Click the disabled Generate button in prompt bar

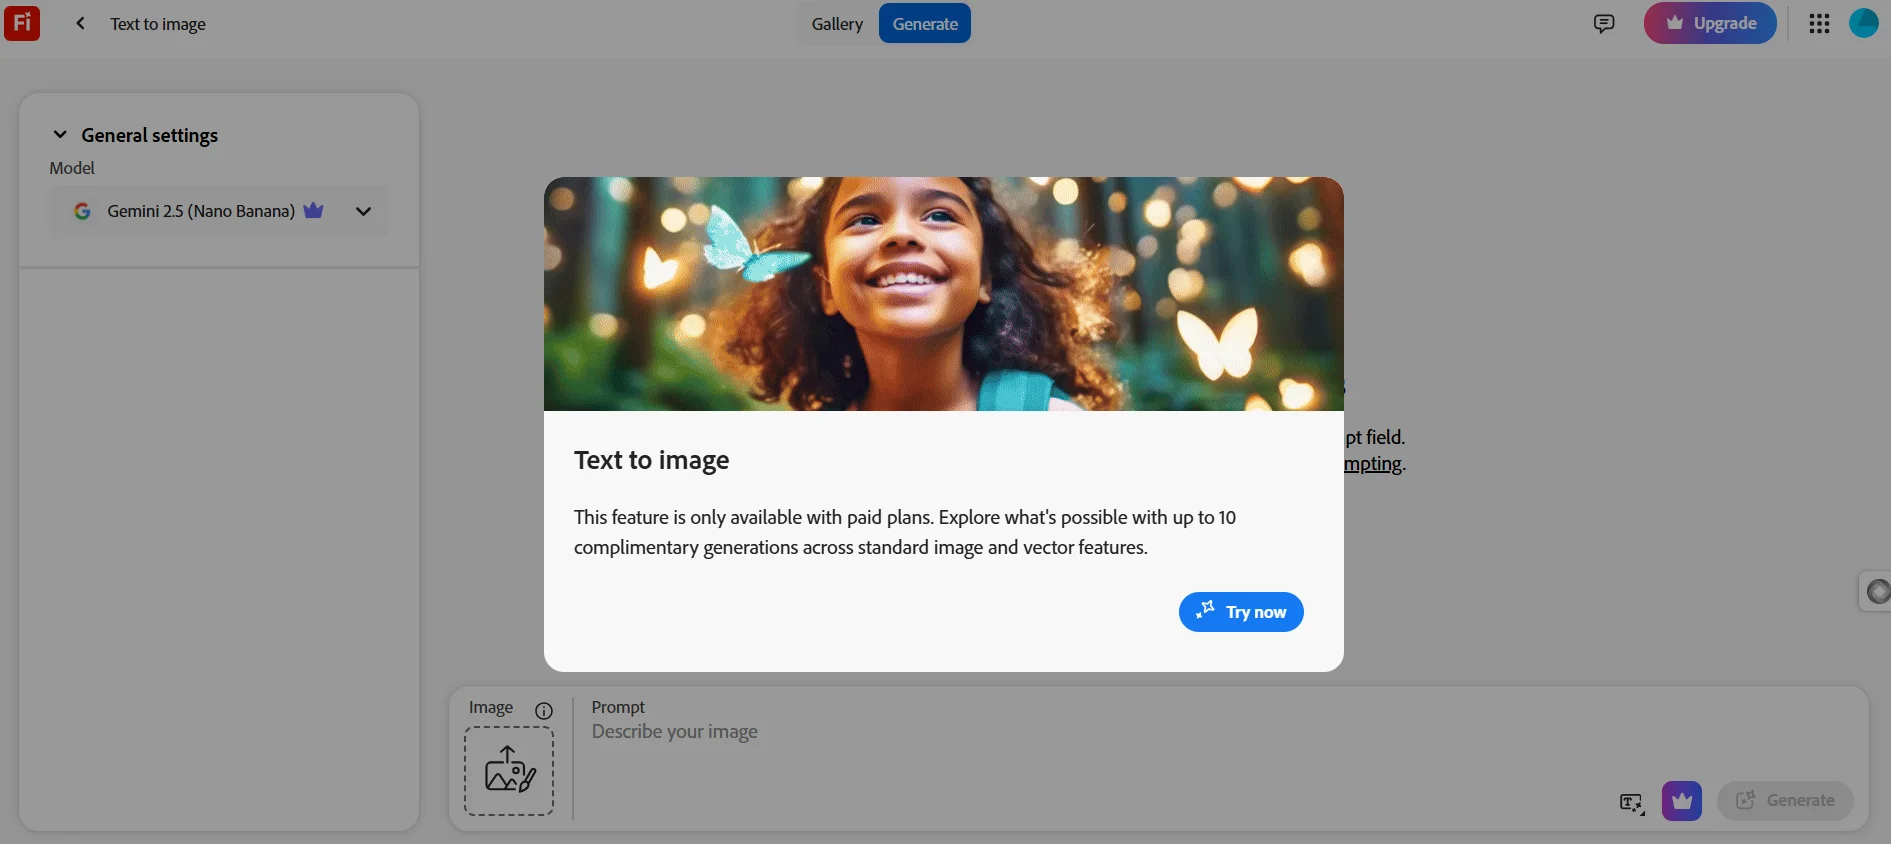(1785, 801)
